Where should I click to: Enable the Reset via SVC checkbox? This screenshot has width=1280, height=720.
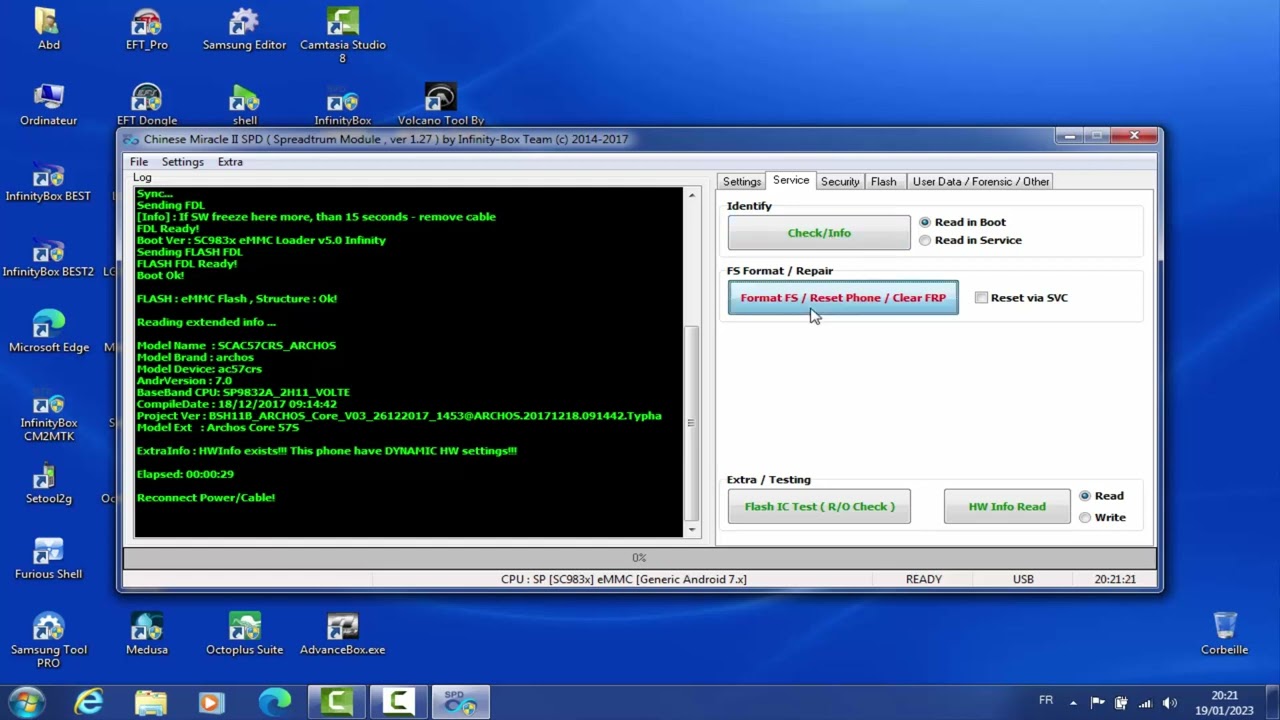point(1021,298)
